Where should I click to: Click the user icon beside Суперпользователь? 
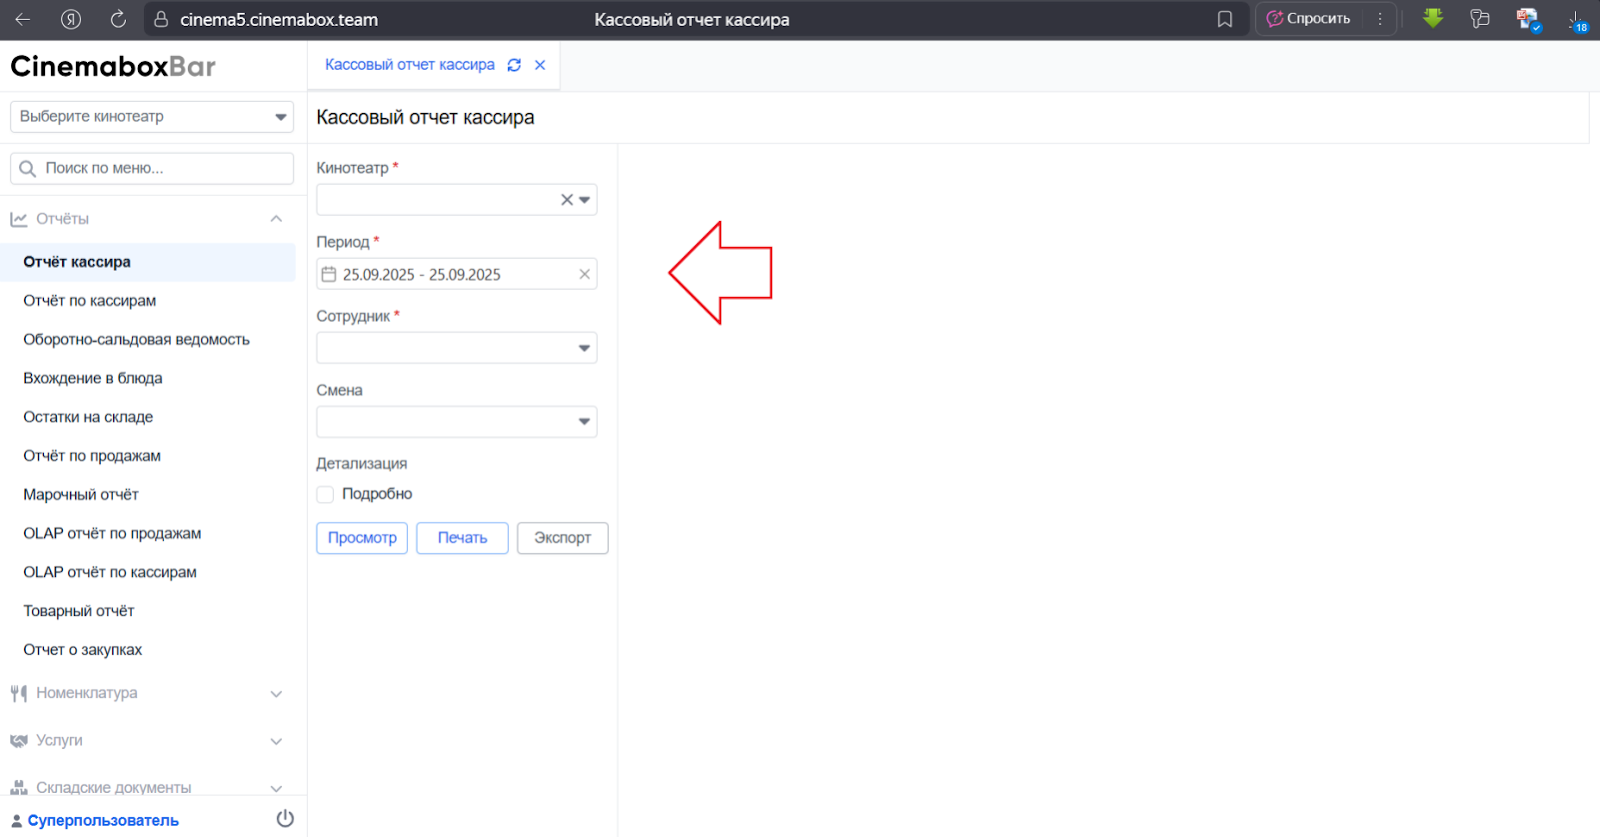16,821
